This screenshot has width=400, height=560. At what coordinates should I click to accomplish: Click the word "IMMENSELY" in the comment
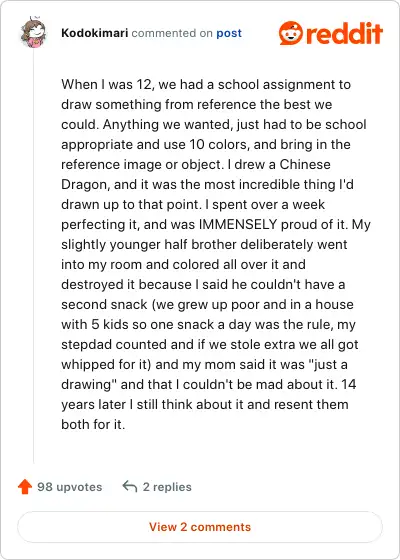(238, 224)
